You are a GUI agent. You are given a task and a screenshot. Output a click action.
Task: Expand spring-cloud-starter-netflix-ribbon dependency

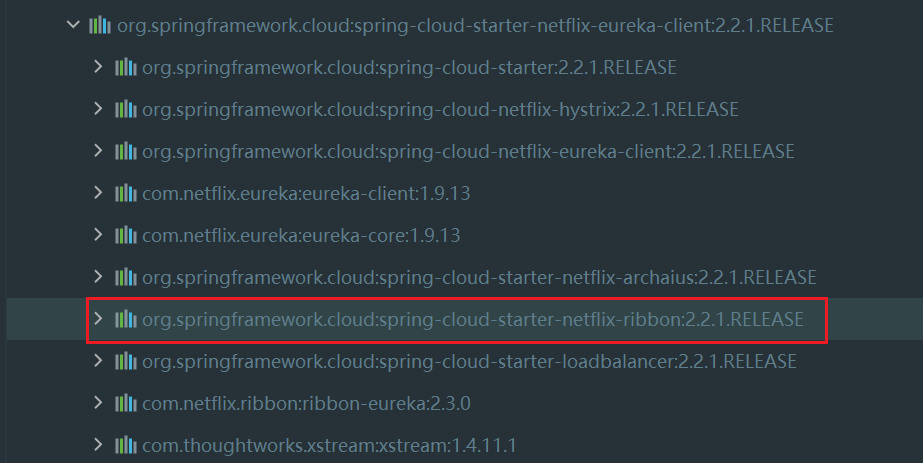97,319
